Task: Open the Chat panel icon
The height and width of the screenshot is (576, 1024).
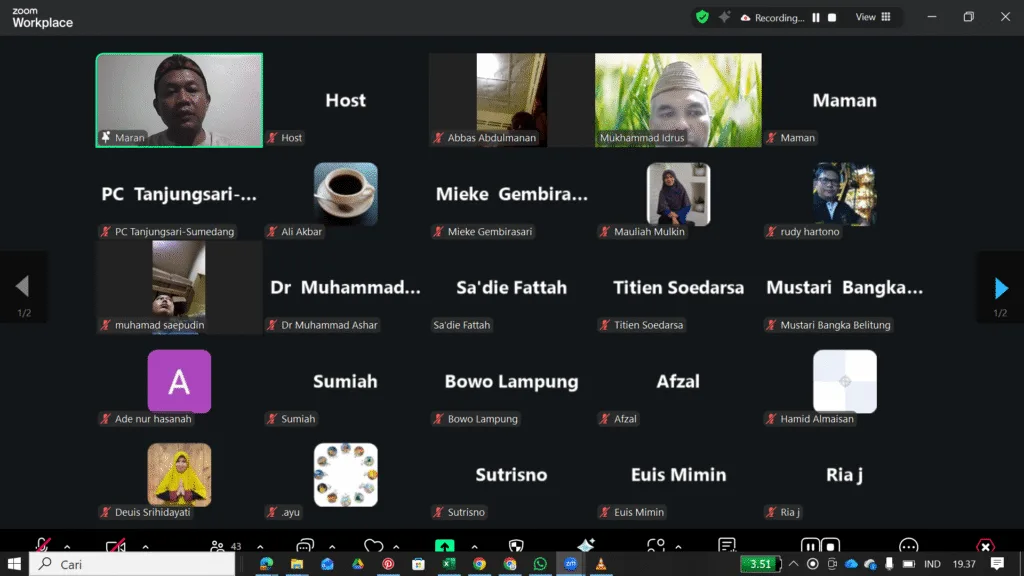Action: [x=304, y=546]
